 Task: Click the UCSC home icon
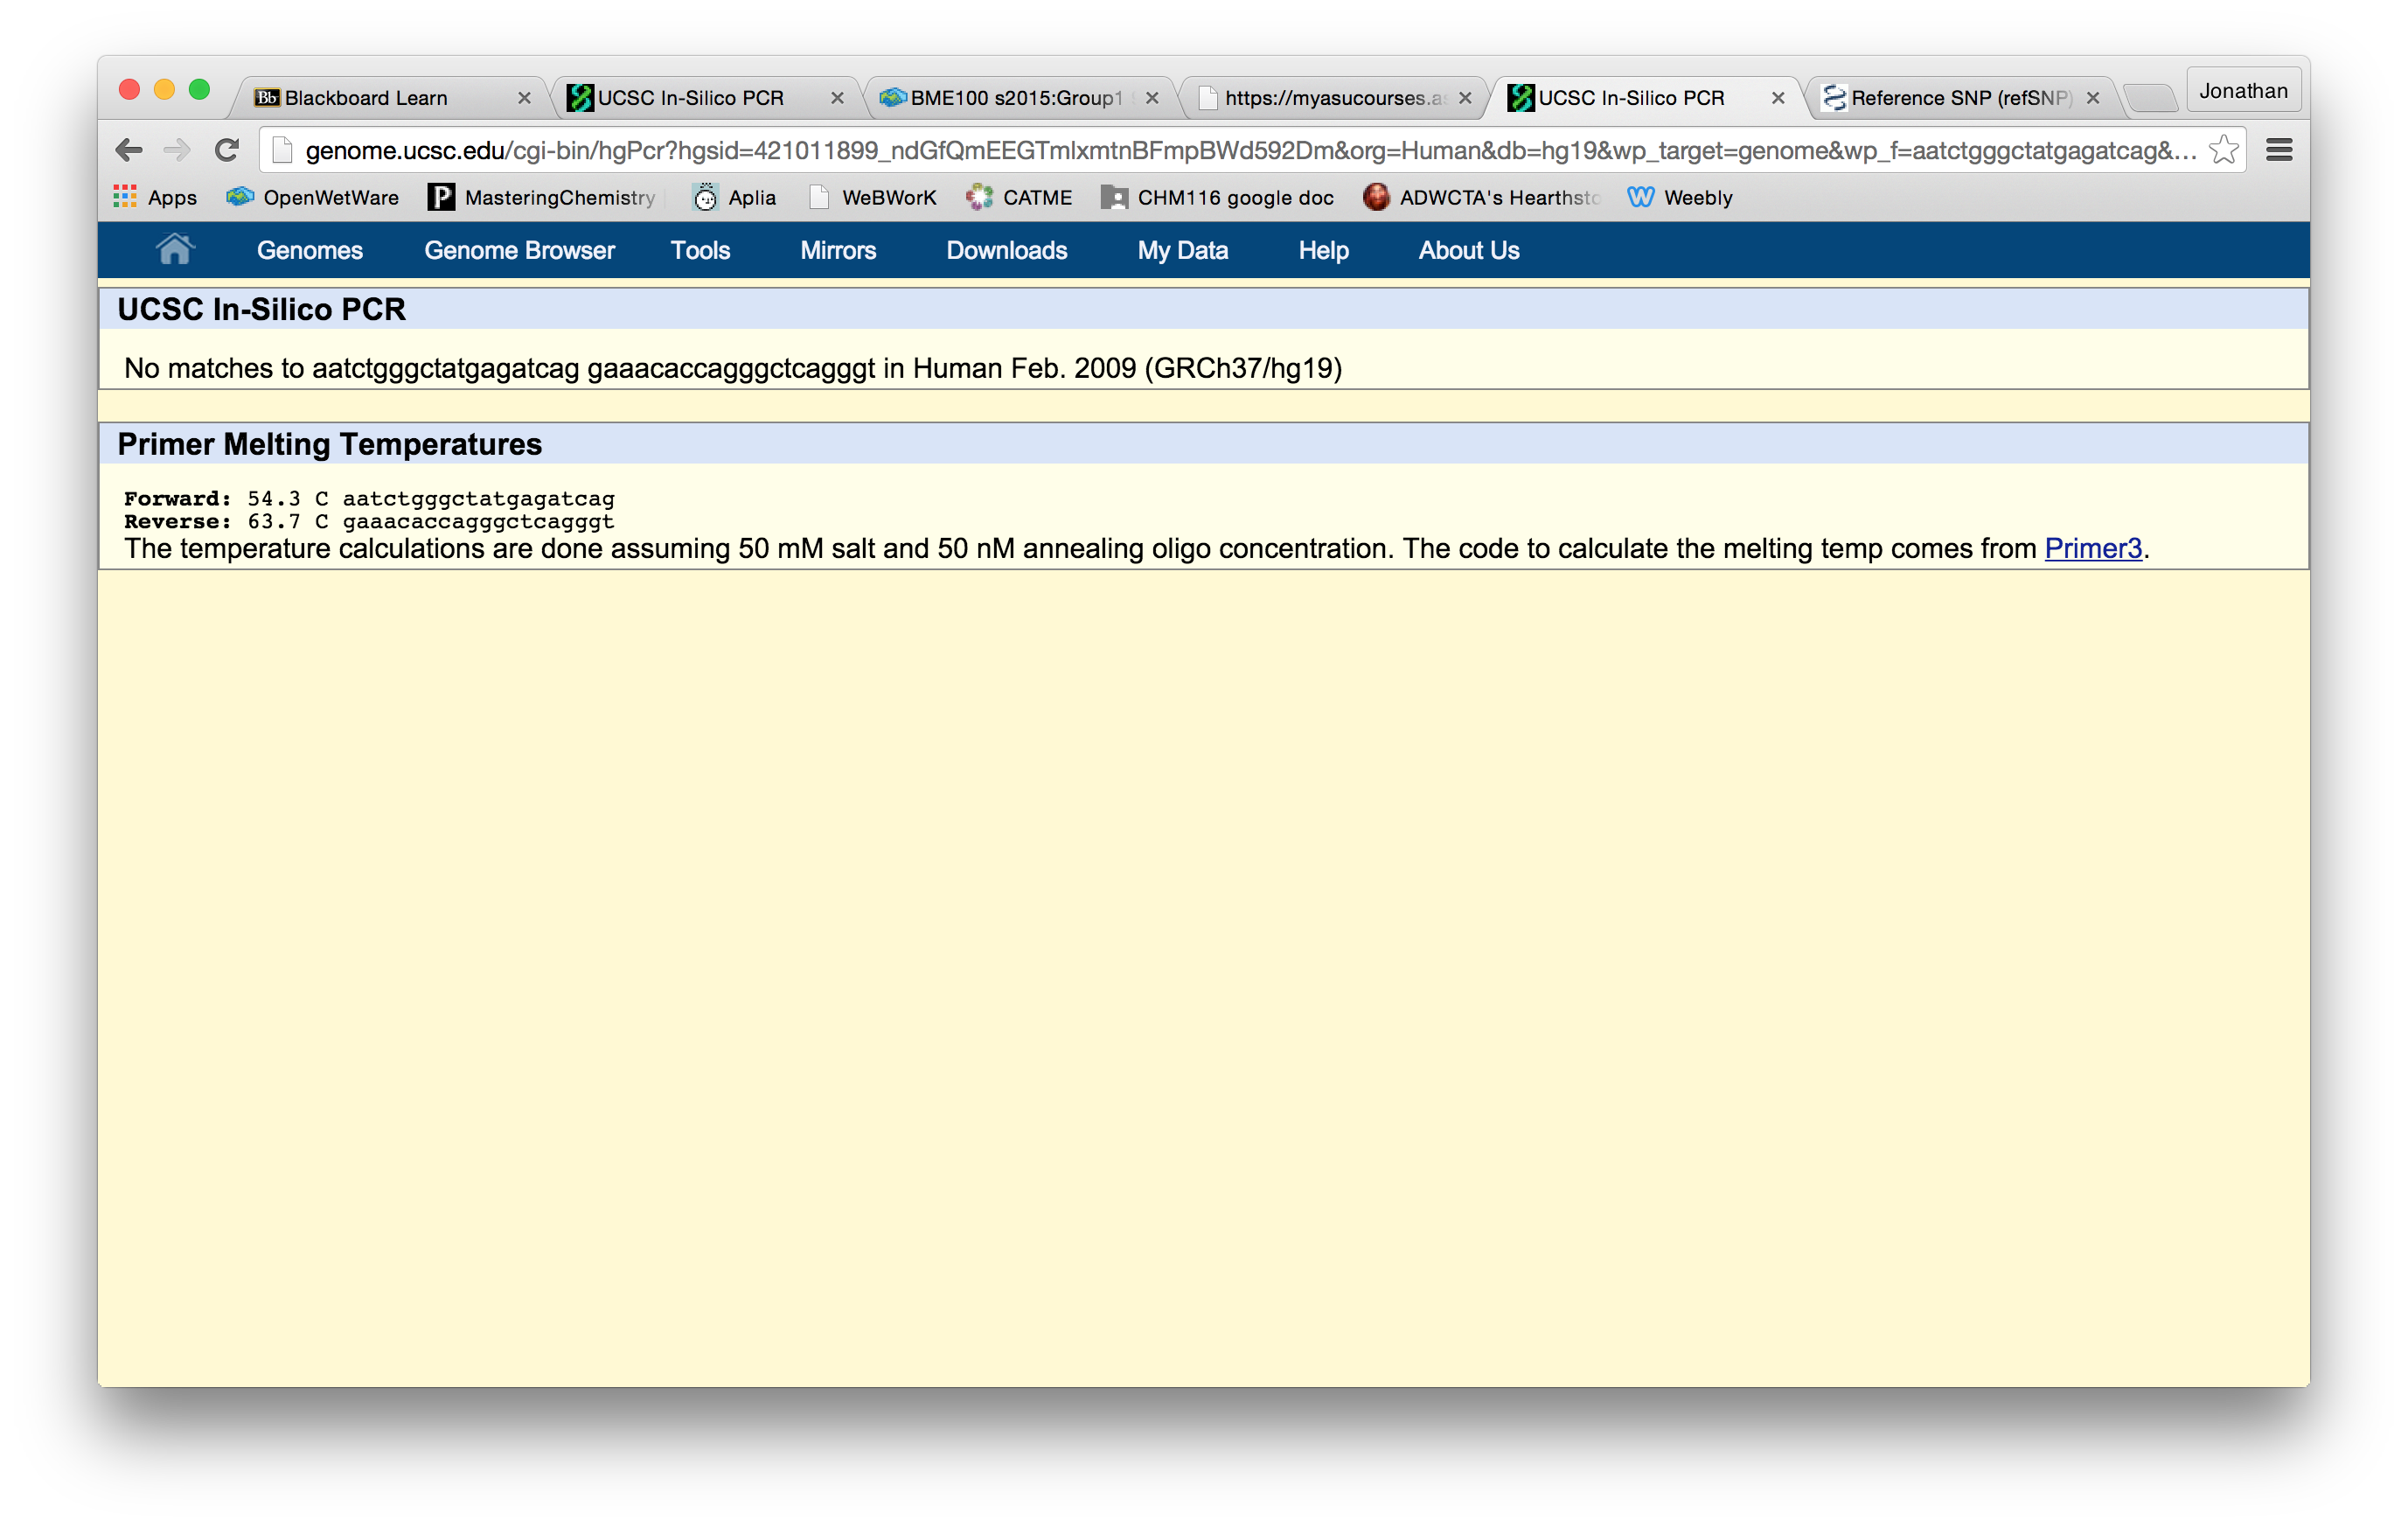(174, 249)
